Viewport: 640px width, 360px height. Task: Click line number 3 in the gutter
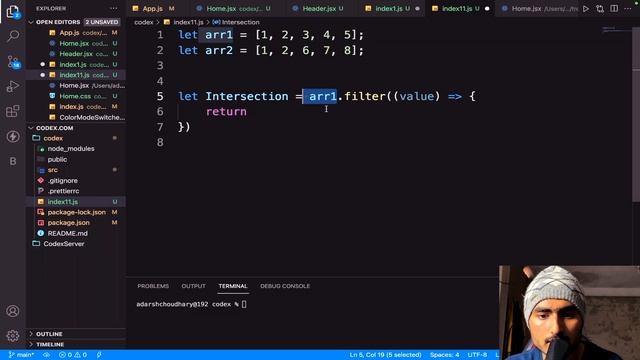tap(160, 66)
